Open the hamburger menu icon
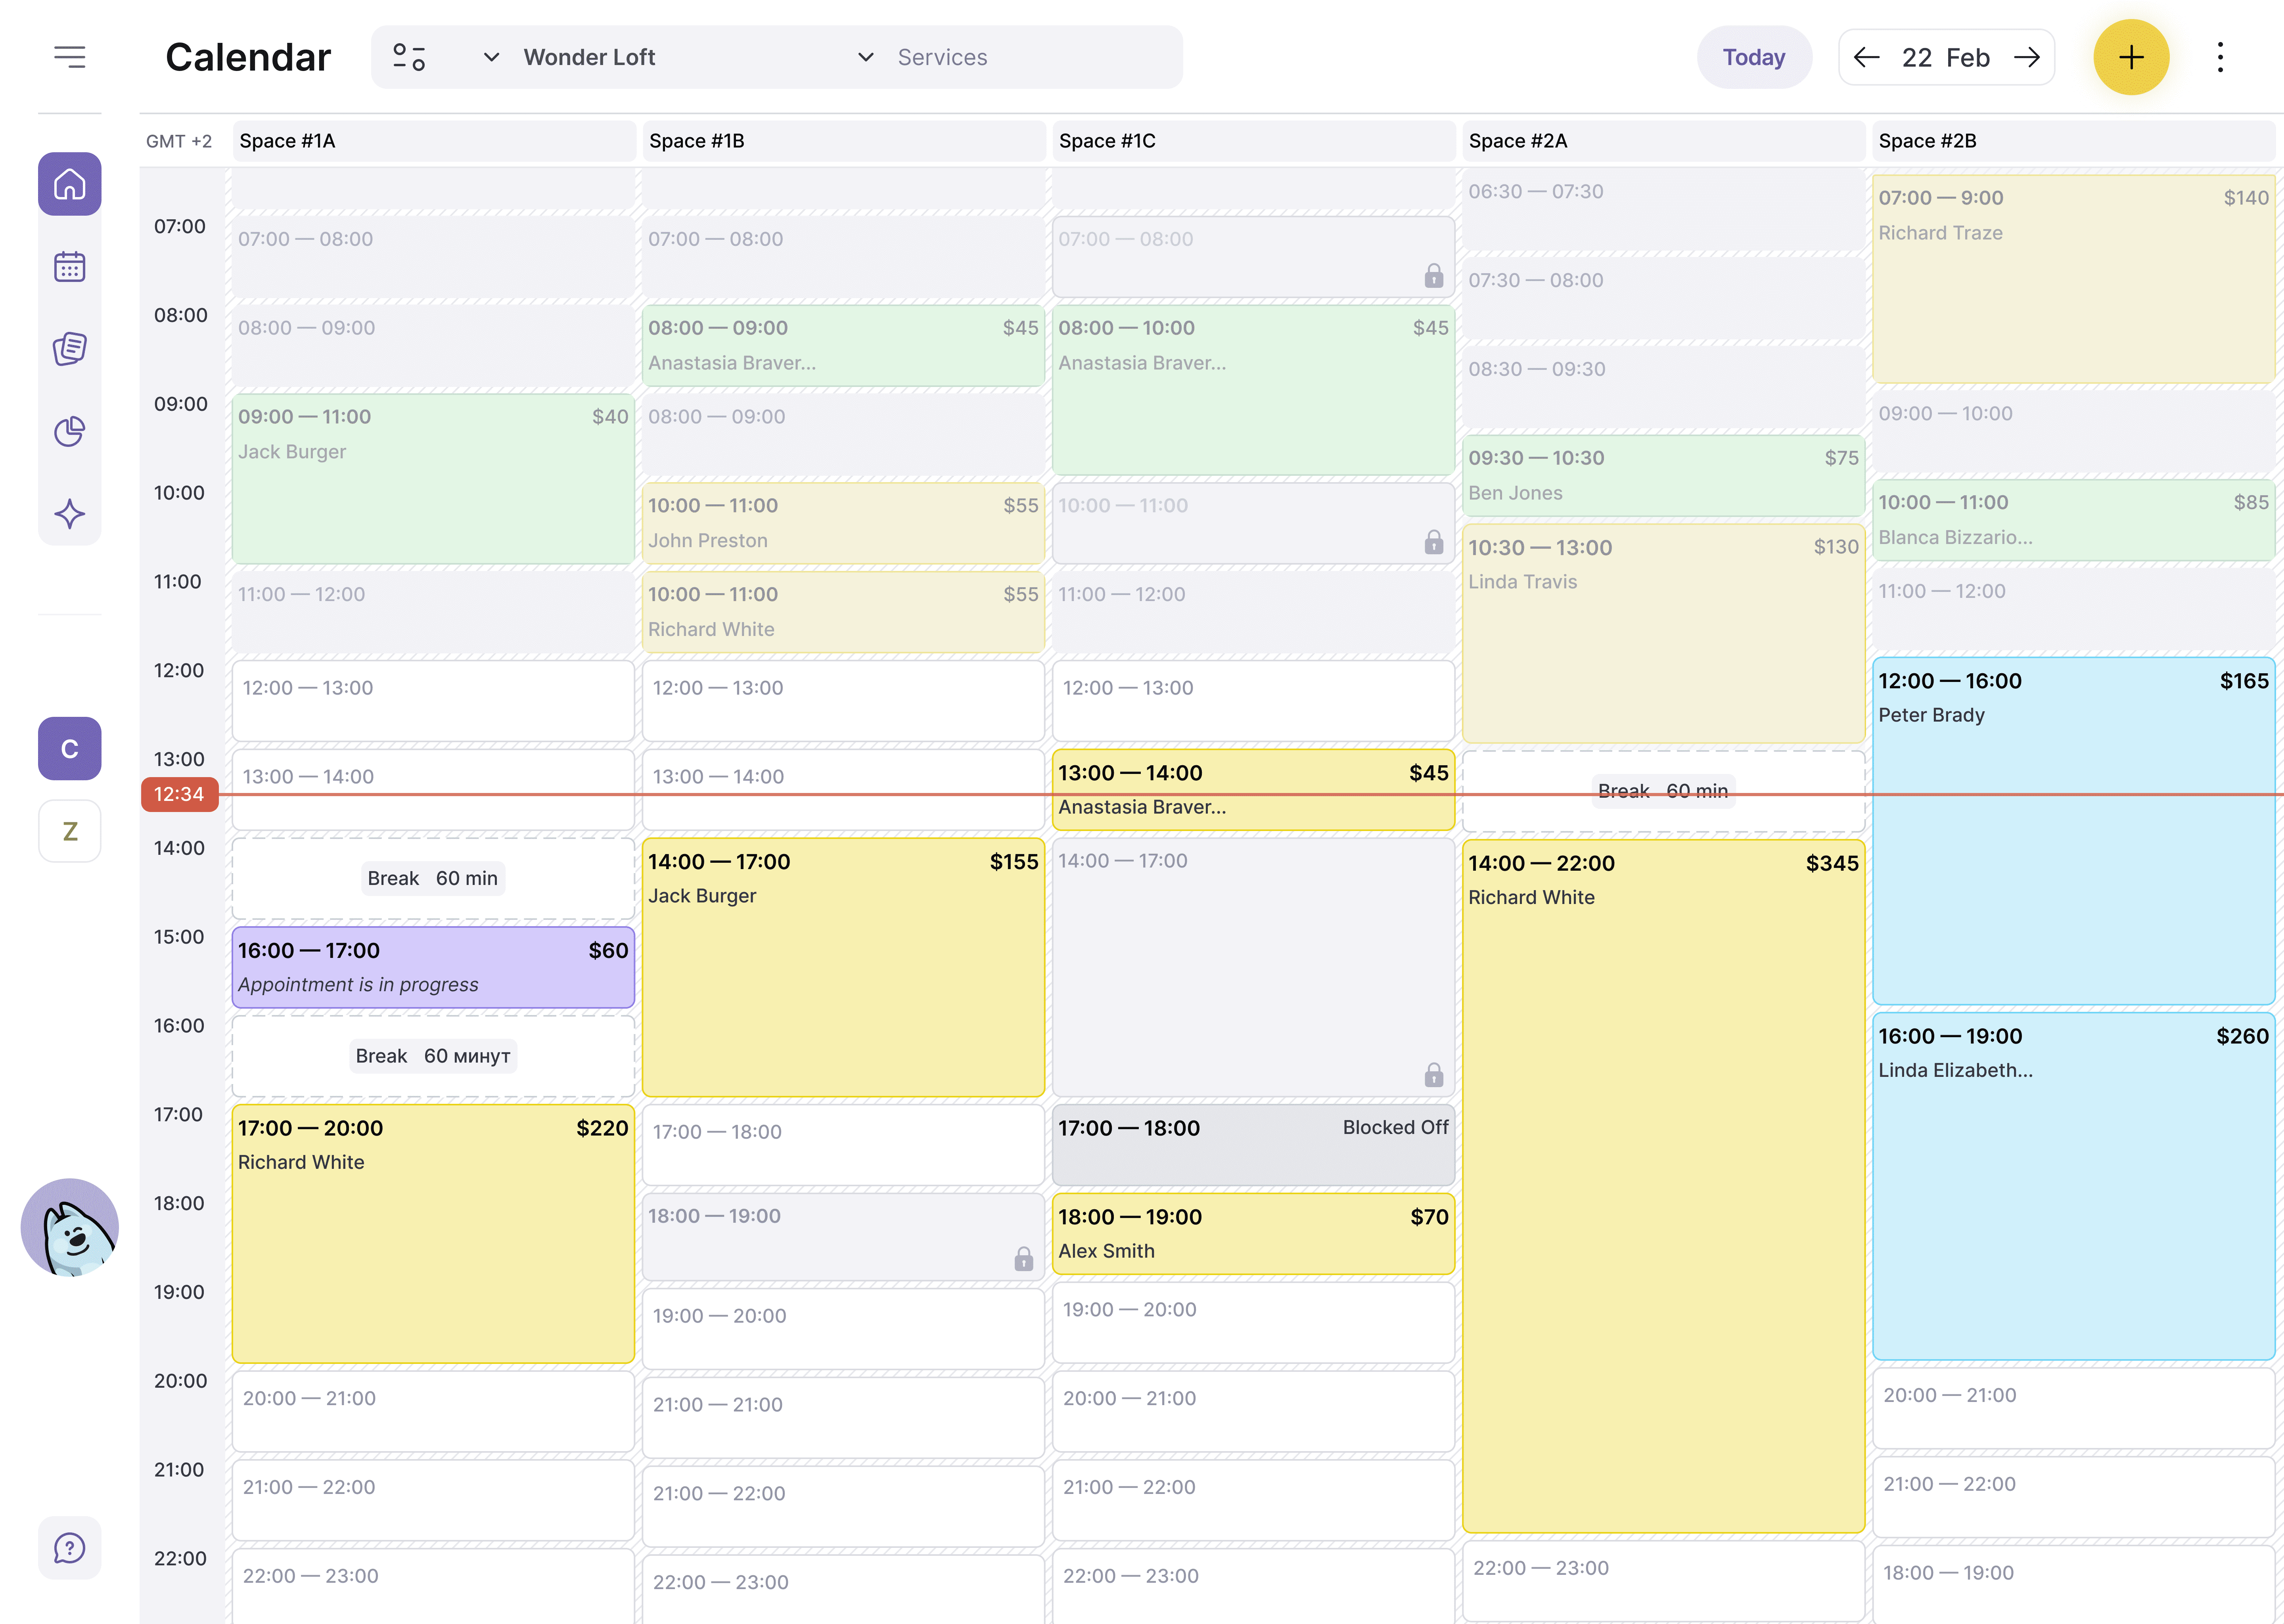Image resolution: width=2284 pixels, height=1624 pixels. pyautogui.click(x=69, y=57)
